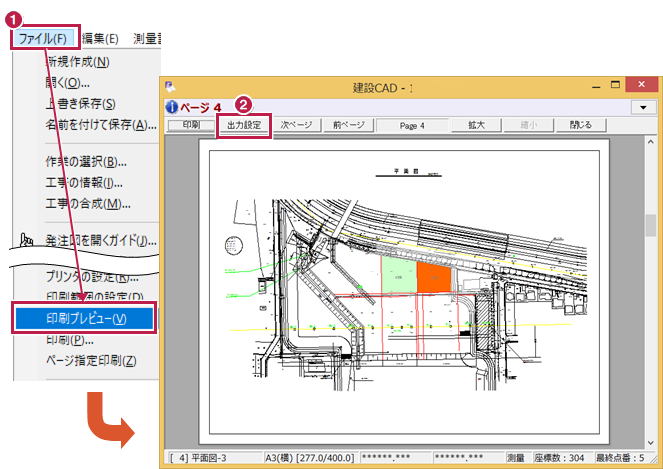The height and width of the screenshot is (469, 663).
Task: Open the ファイル(F) menu
Action: [x=43, y=38]
